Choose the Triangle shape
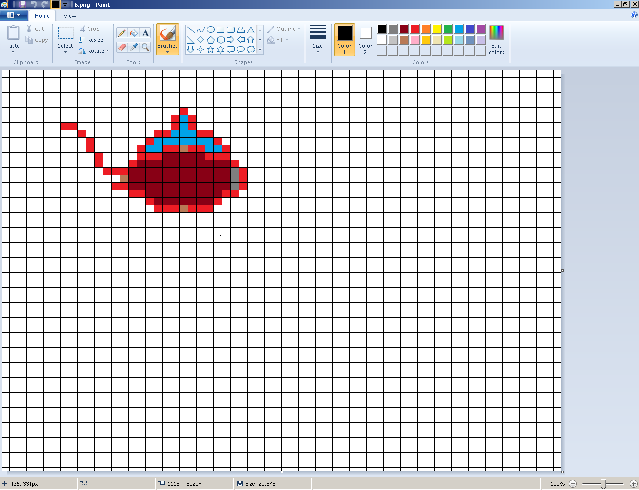 click(x=251, y=30)
